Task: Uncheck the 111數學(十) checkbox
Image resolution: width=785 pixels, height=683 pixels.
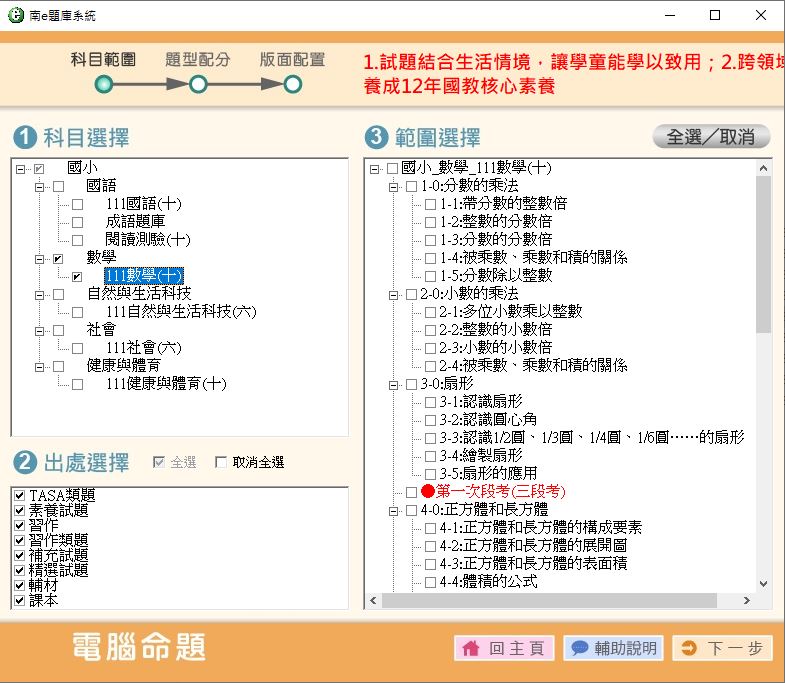Action: pos(77,276)
